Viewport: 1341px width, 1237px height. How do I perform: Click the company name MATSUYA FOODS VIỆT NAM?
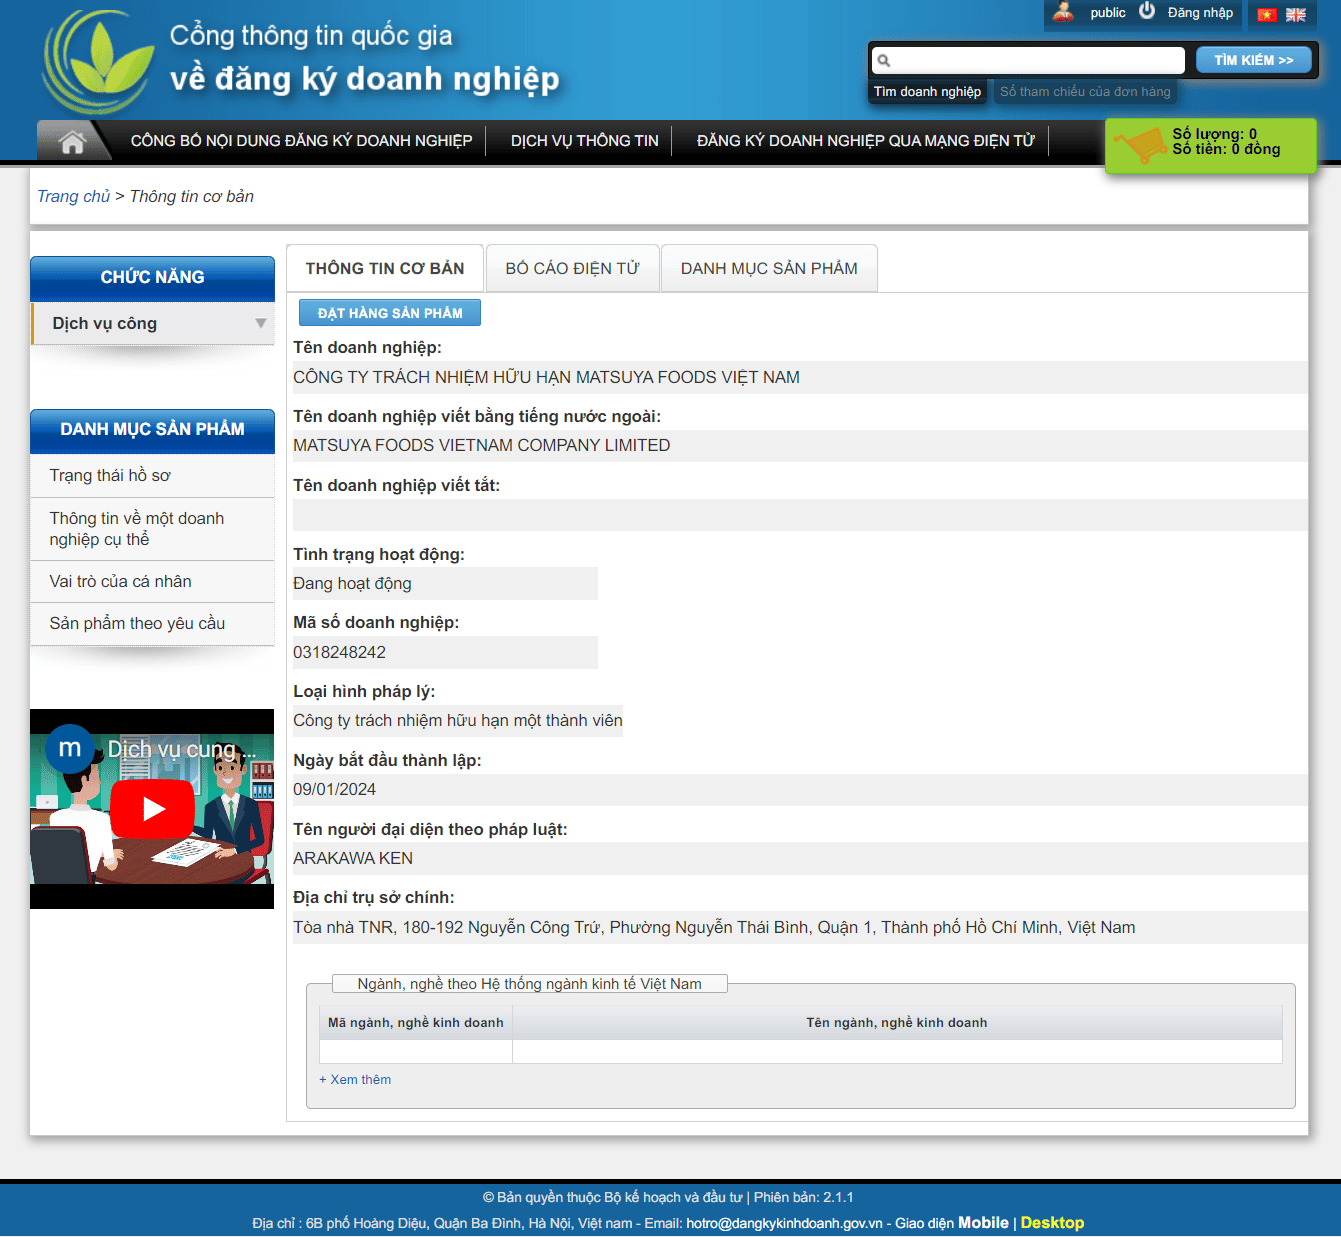546,377
